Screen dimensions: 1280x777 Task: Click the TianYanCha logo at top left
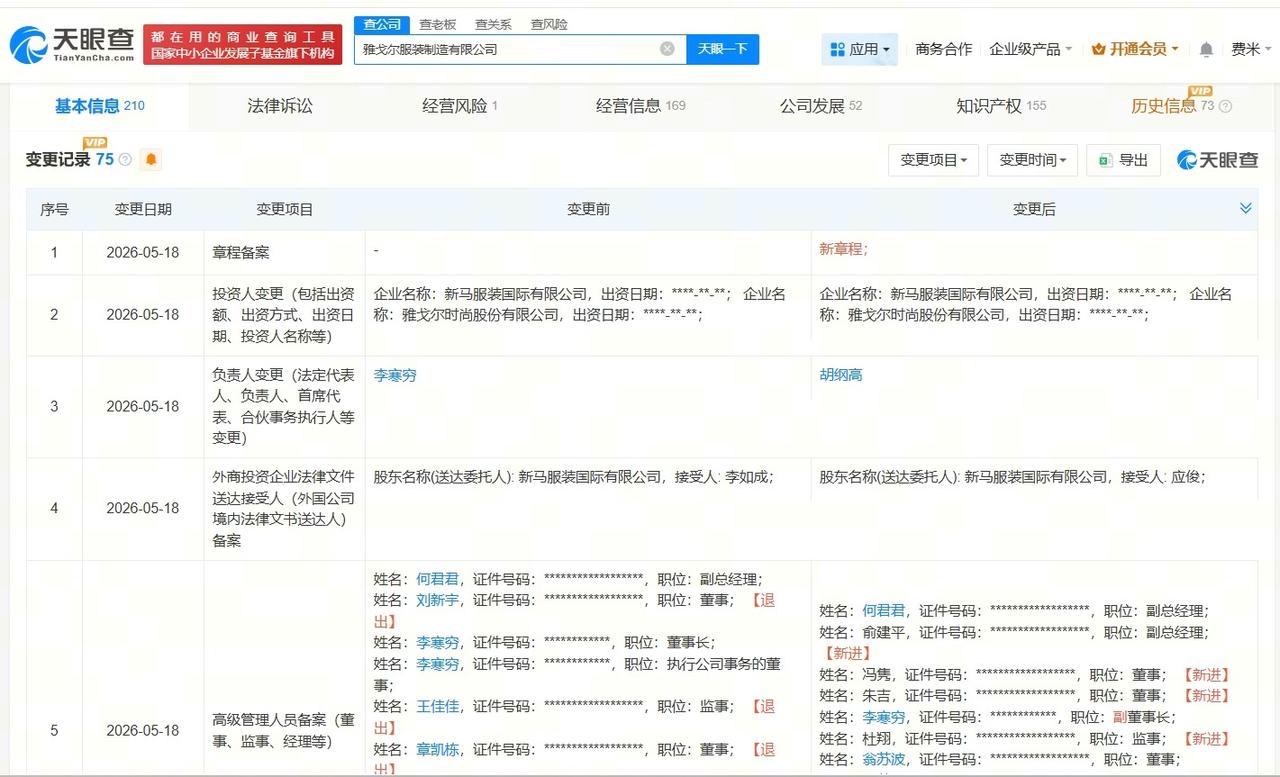[x=71, y=44]
